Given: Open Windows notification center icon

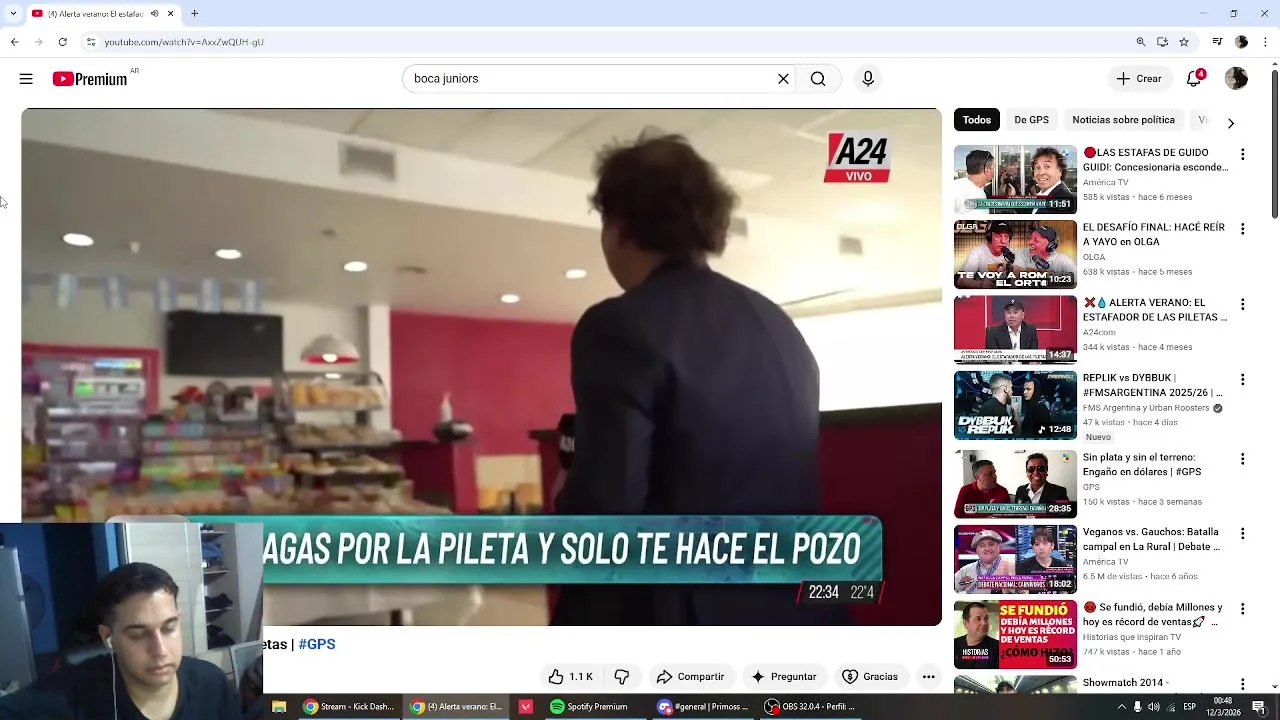Looking at the screenshot, I should pyautogui.click(x=1258, y=706).
